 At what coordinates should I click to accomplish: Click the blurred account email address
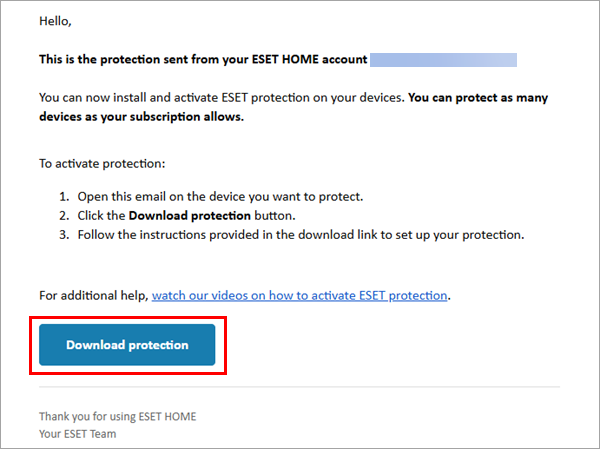443,60
